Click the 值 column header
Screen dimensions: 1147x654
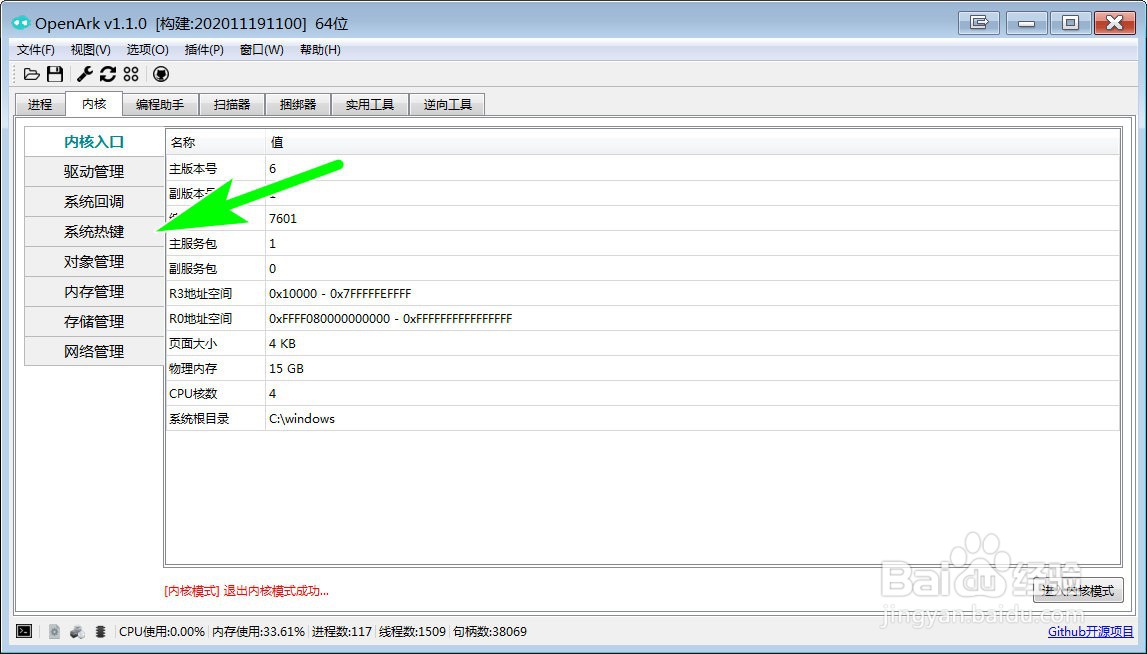(x=692, y=143)
